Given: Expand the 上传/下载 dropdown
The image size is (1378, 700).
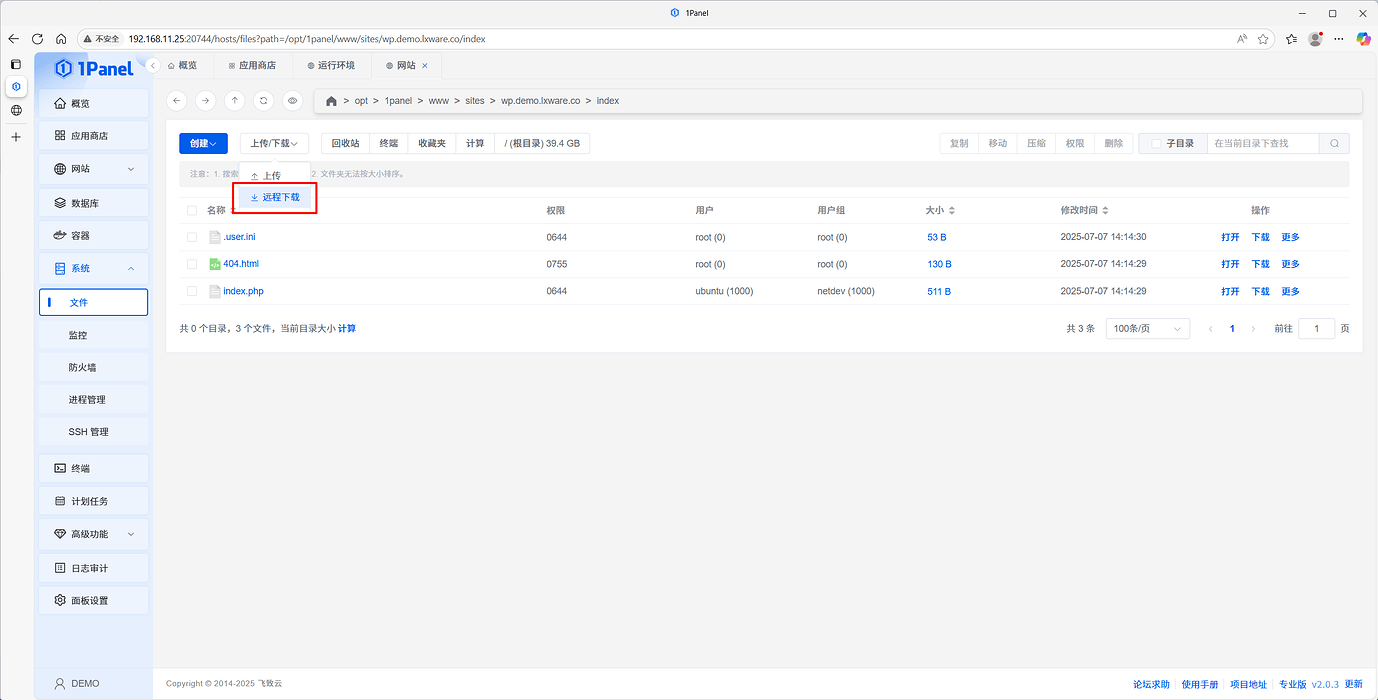Looking at the screenshot, I should (273, 143).
